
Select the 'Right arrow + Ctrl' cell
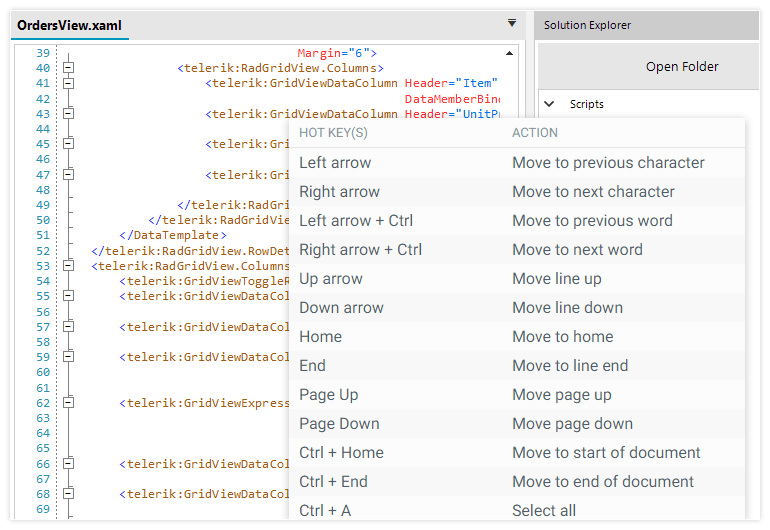point(360,250)
